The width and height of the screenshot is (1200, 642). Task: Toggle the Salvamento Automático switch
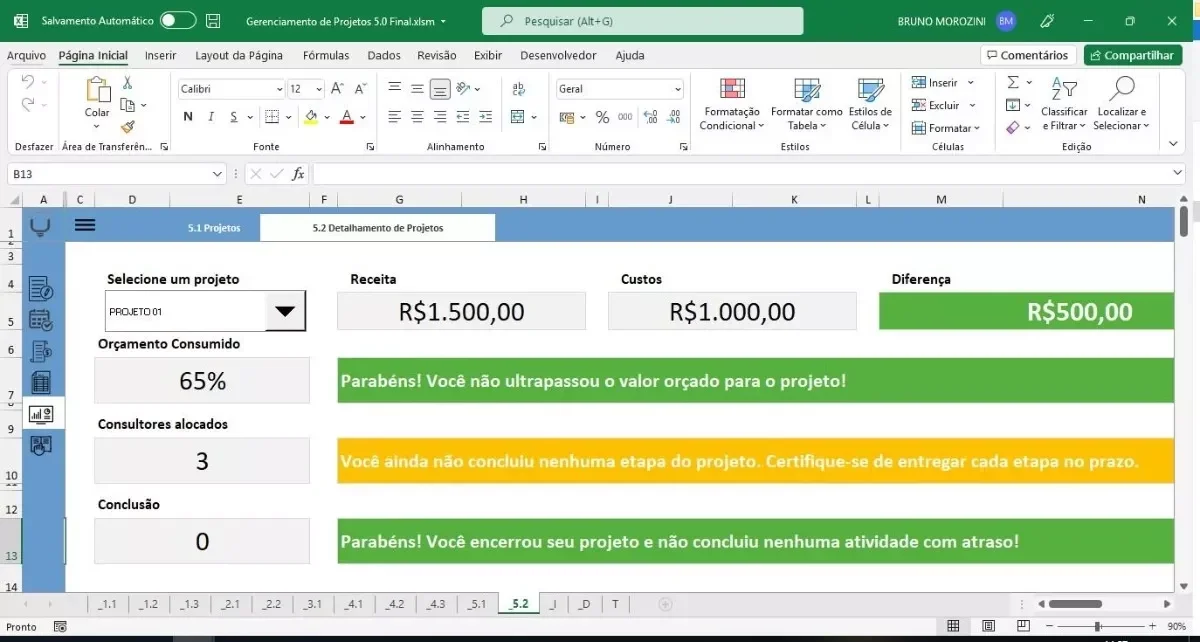(x=178, y=20)
